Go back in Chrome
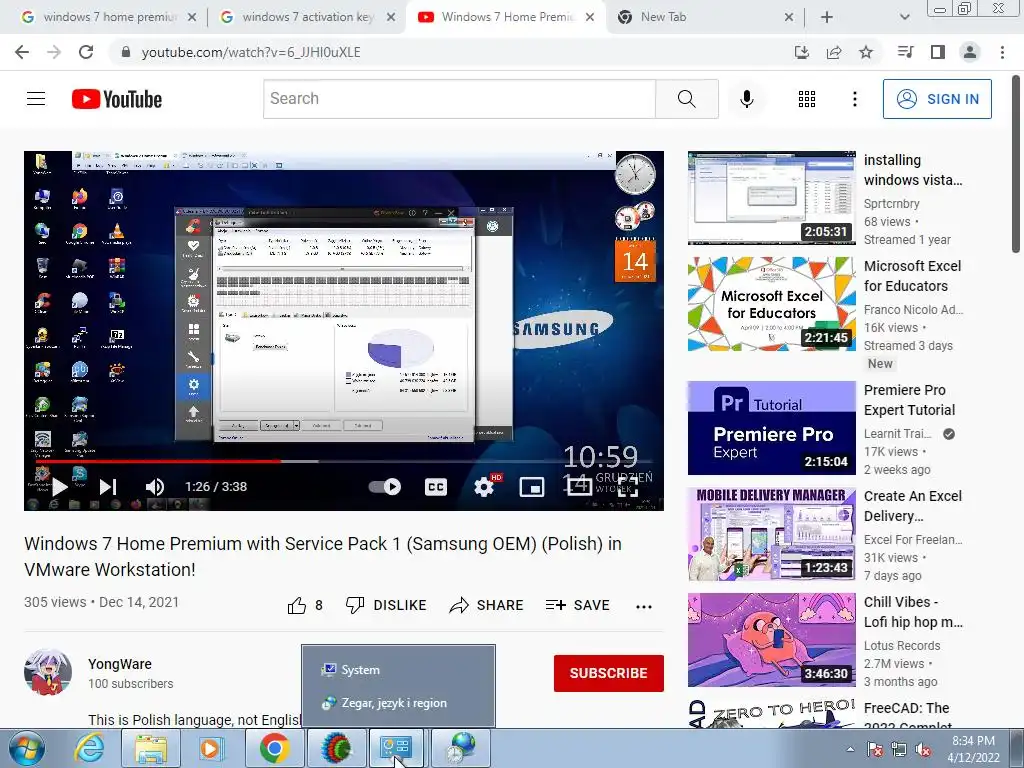The width and height of the screenshot is (1024, 768). (22, 52)
